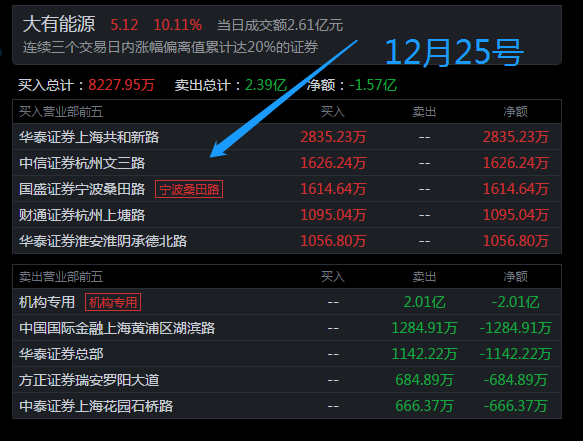The width and height of the screenshot is (583, 441).
Task: Open 方正证券瑞安罗阳大道 seller row
Action: [287, 380]
